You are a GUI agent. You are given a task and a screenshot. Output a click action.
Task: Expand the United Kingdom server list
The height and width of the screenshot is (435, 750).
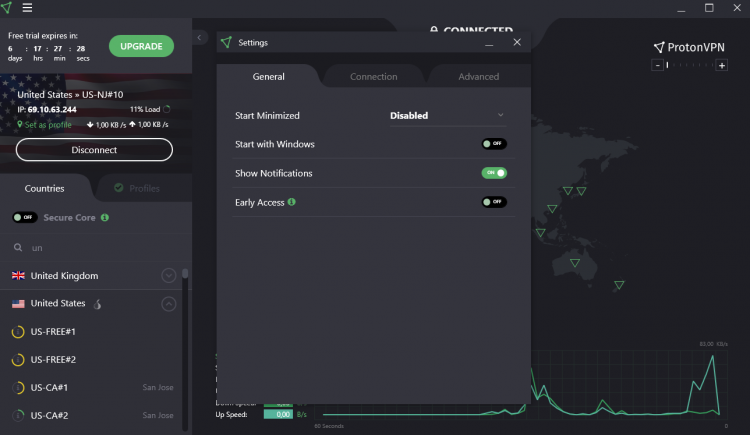pos(168,276)
